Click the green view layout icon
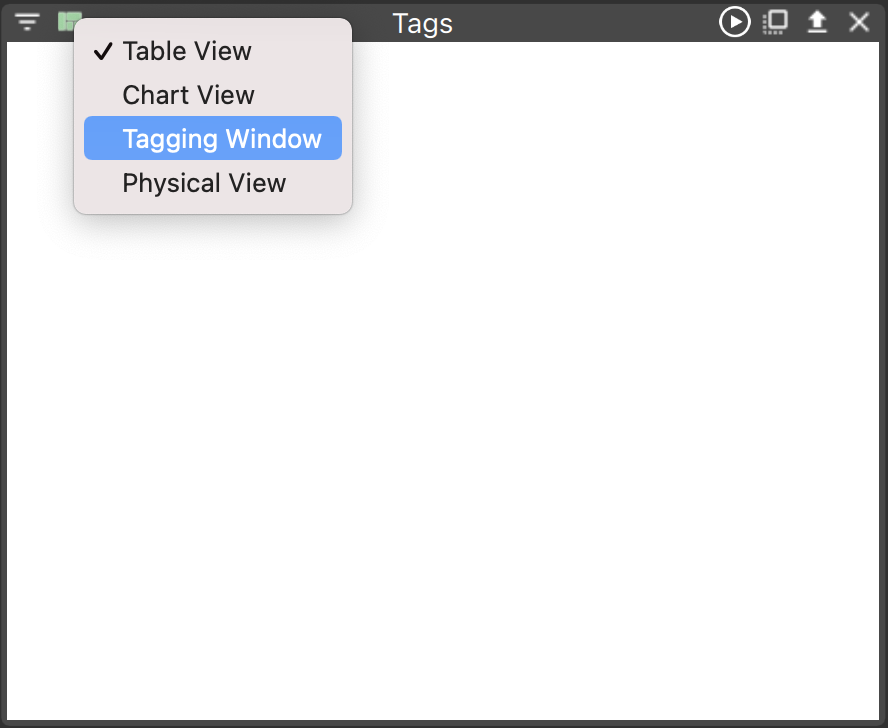 pos(69,22)
